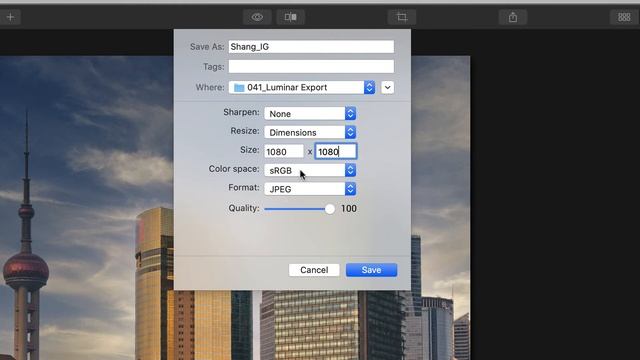Screen dimensions: 640x360
Task: Expand the save dialog with chevron button
Action: [x=387, y=87]
